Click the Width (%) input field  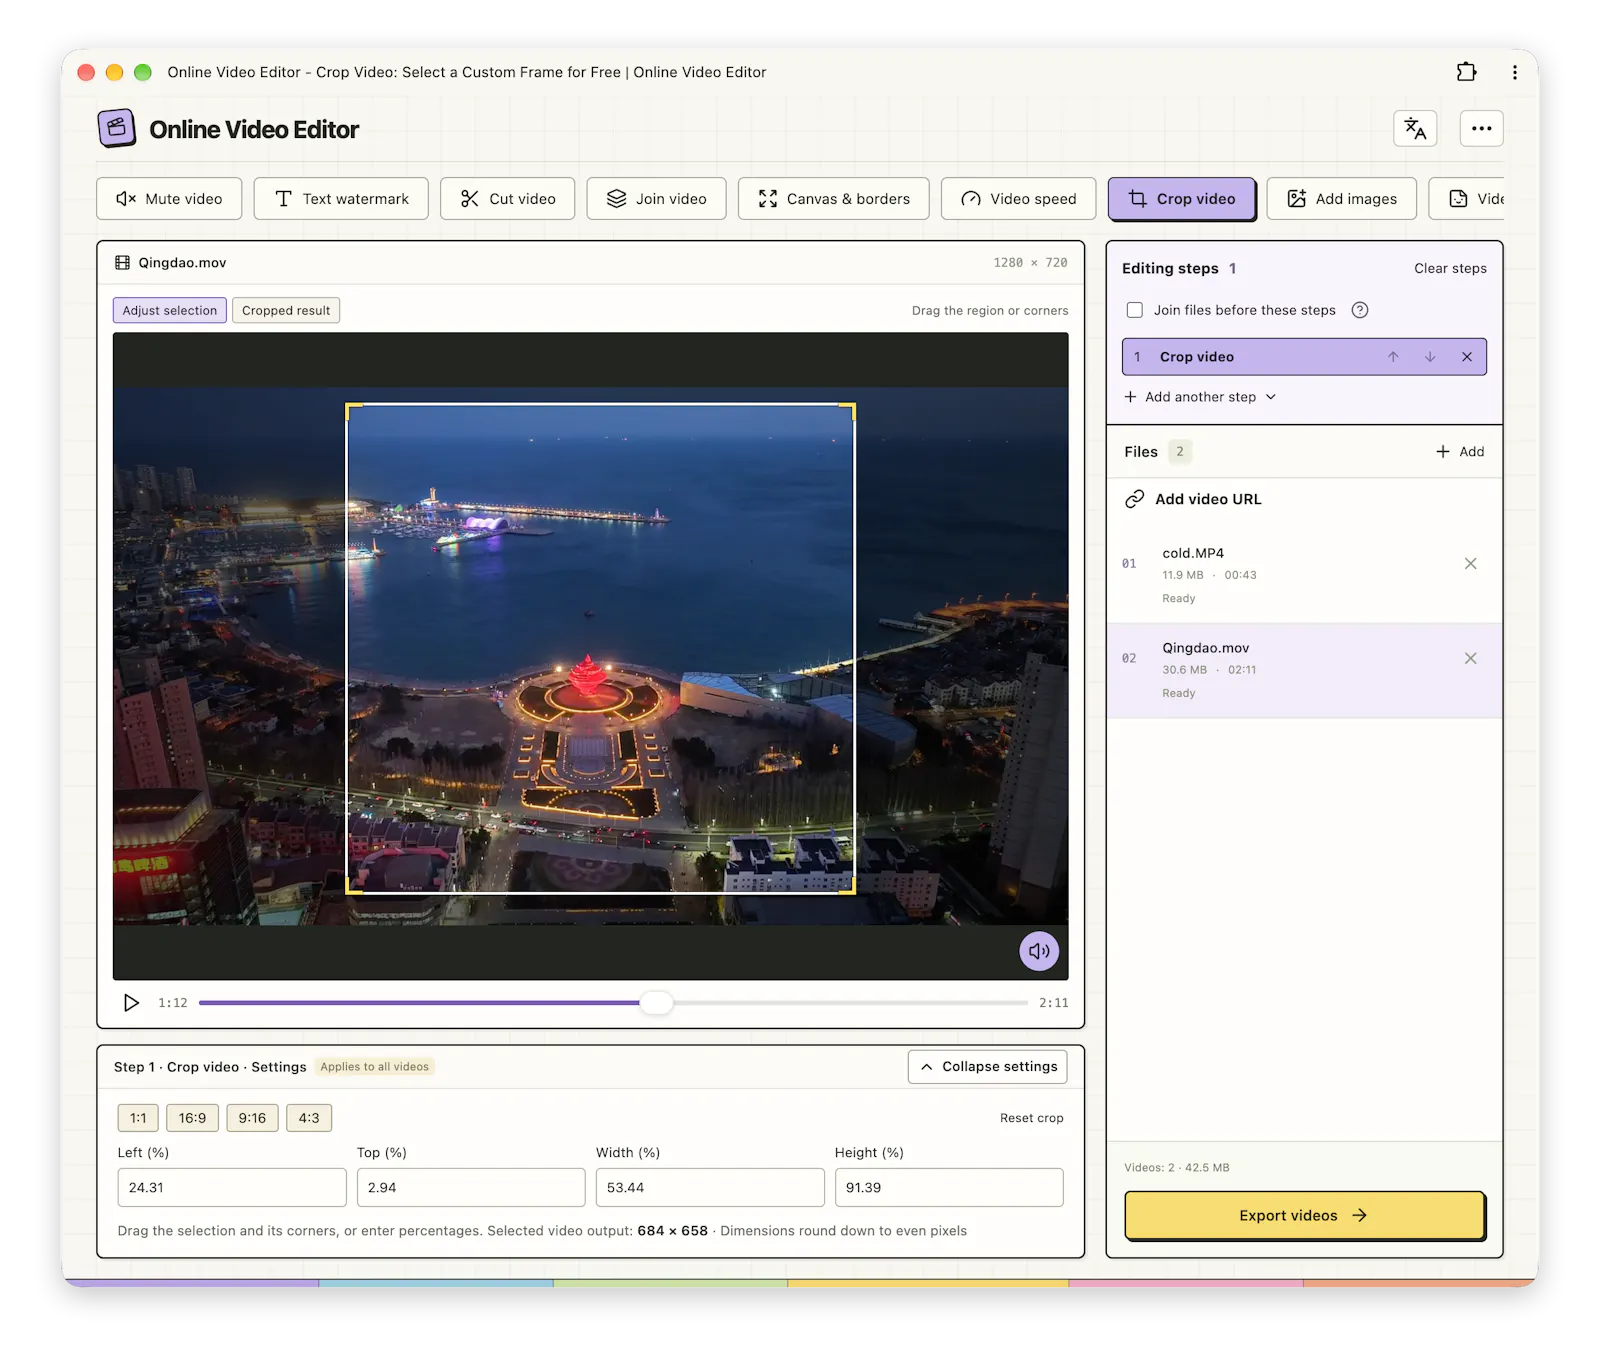(710, 1188)
